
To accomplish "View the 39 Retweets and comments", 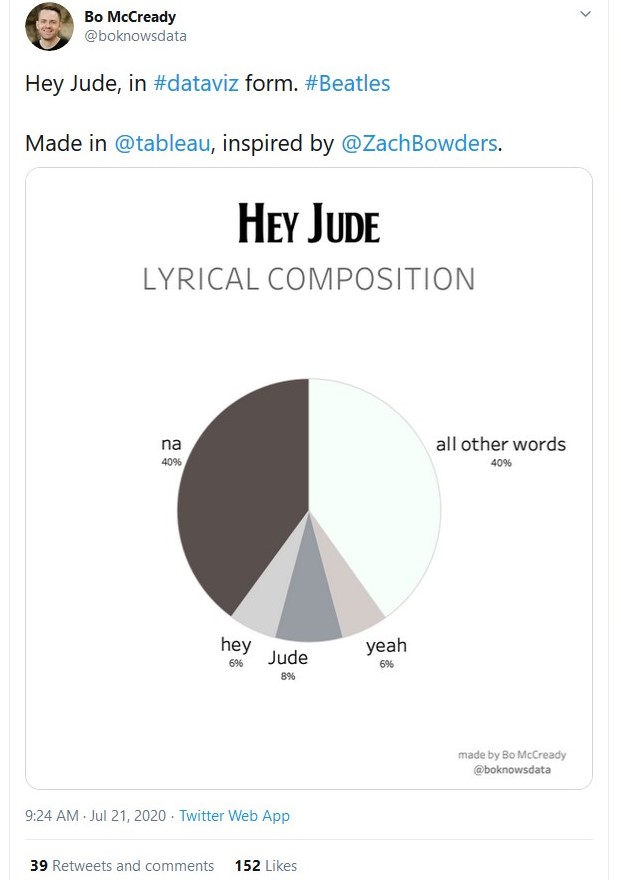I will (121, 866).
